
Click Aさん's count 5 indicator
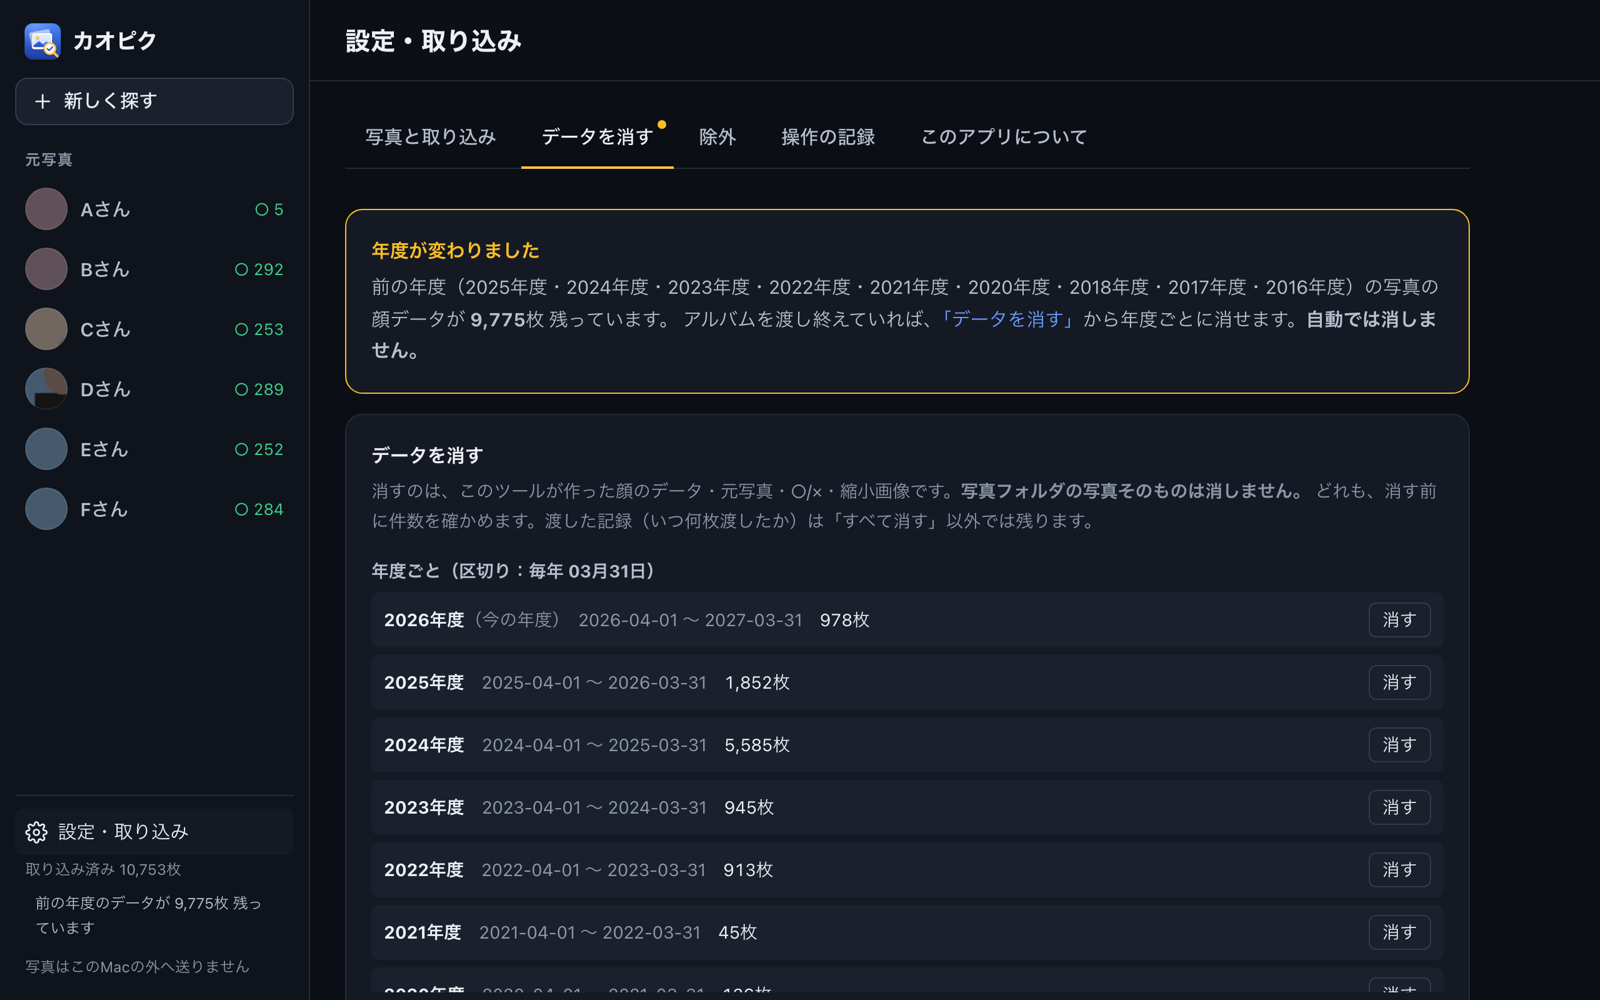click(269, 209)
